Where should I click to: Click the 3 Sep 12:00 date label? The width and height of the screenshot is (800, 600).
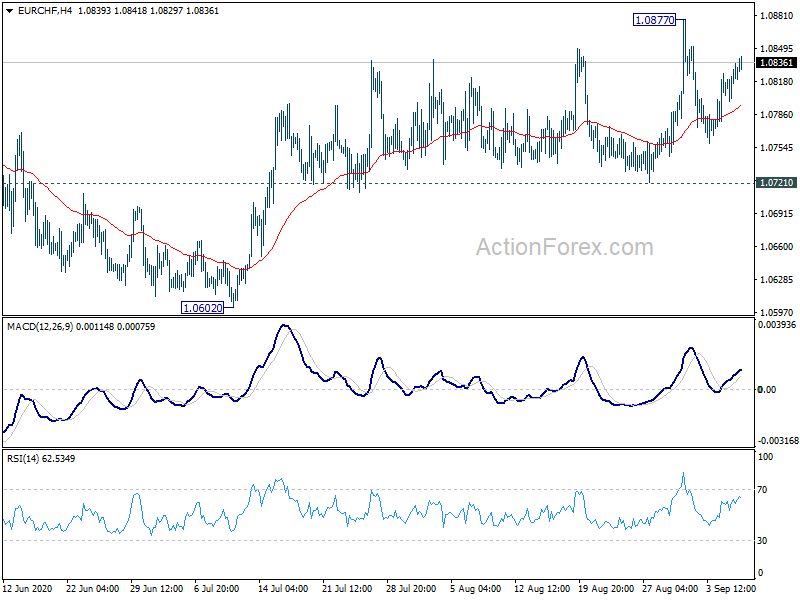coord(731,588)
